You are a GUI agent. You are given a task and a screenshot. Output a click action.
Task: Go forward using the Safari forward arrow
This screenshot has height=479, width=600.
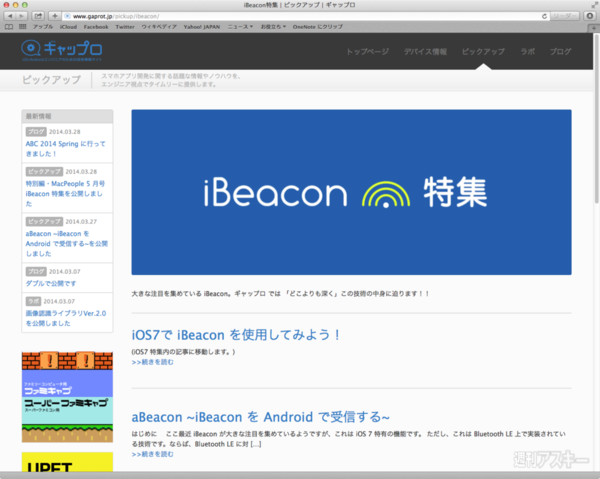tap(21, 16)
